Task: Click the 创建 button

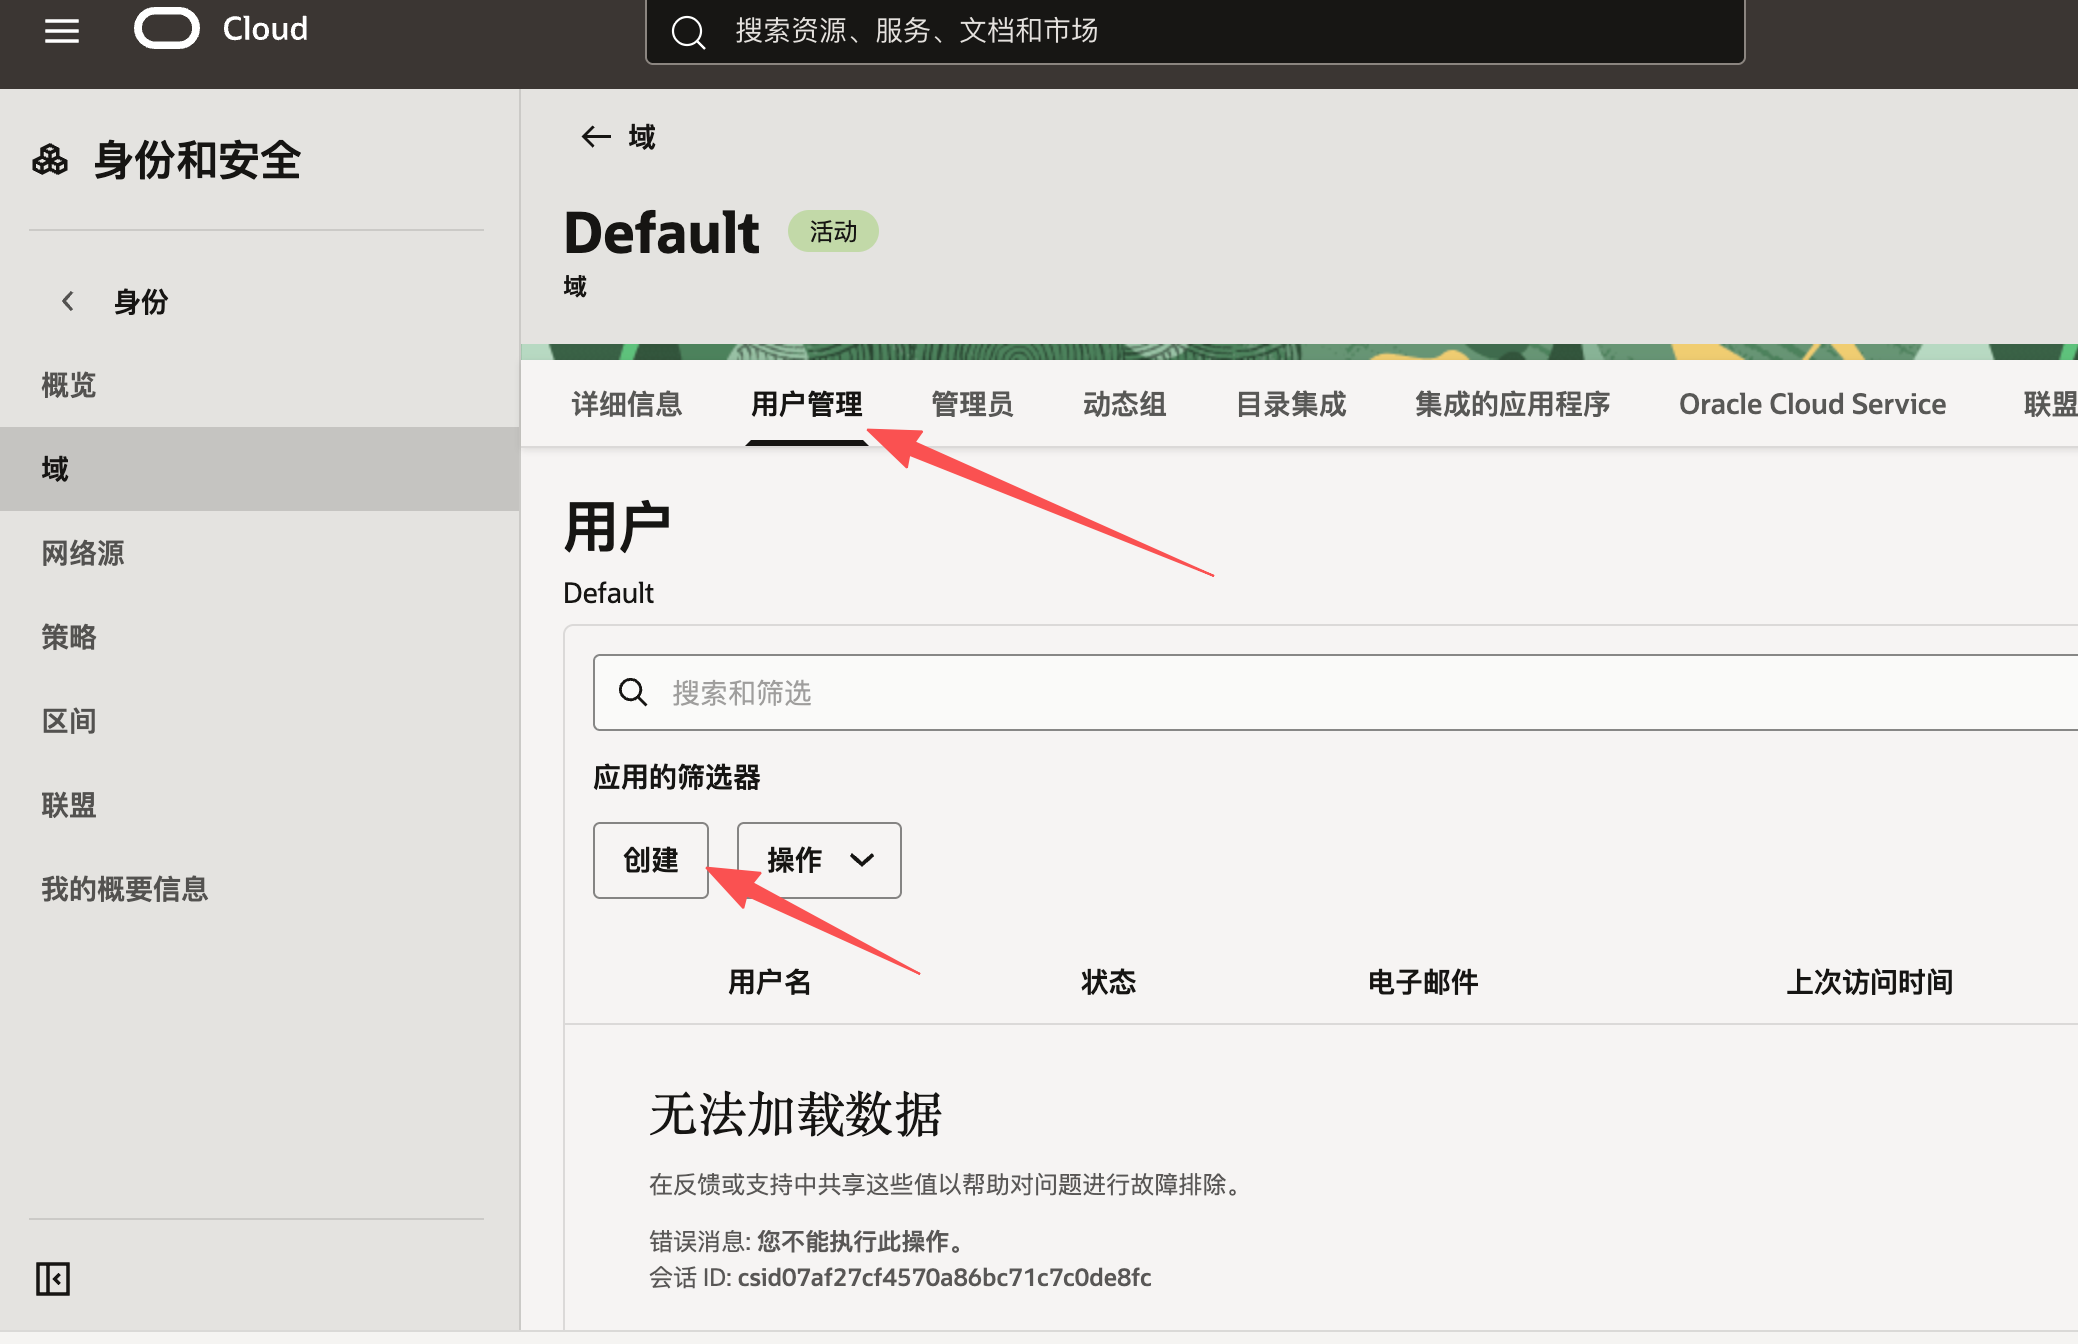Action: [x=650, y=860]
